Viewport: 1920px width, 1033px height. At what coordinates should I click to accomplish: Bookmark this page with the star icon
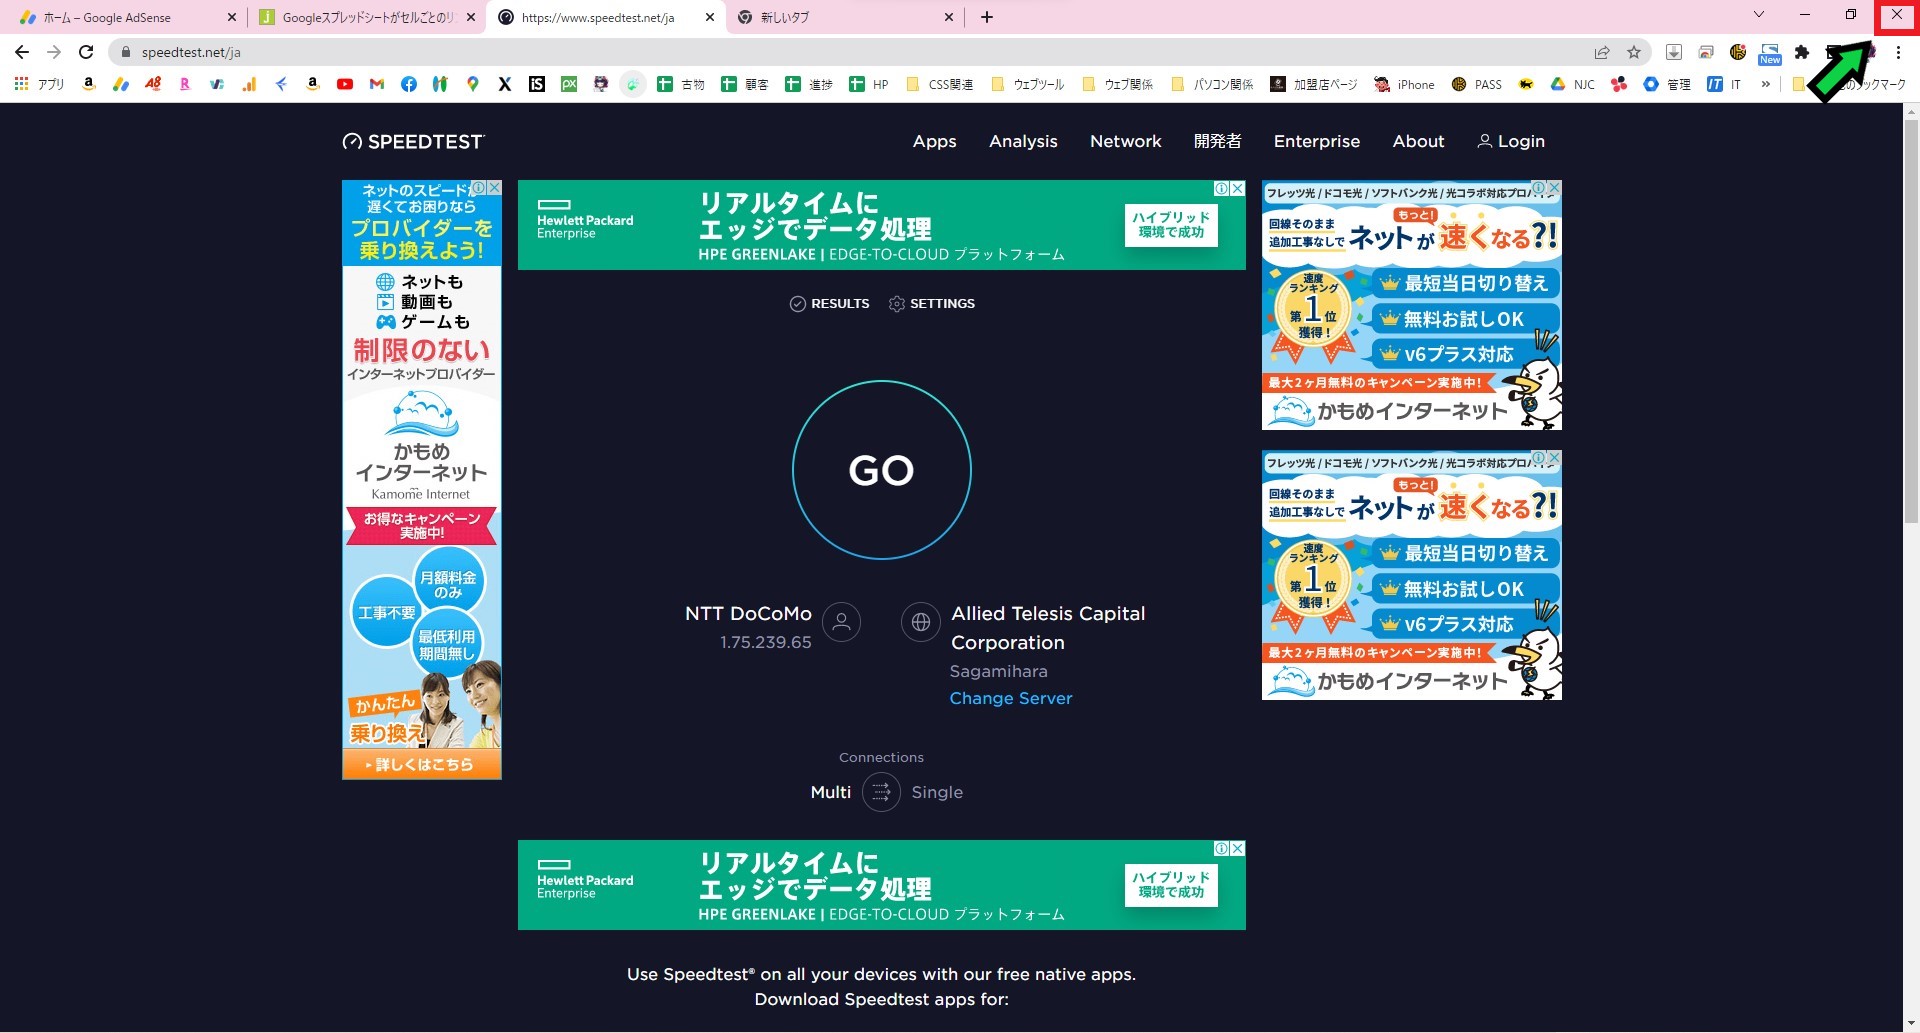[x=1634, y=52]
